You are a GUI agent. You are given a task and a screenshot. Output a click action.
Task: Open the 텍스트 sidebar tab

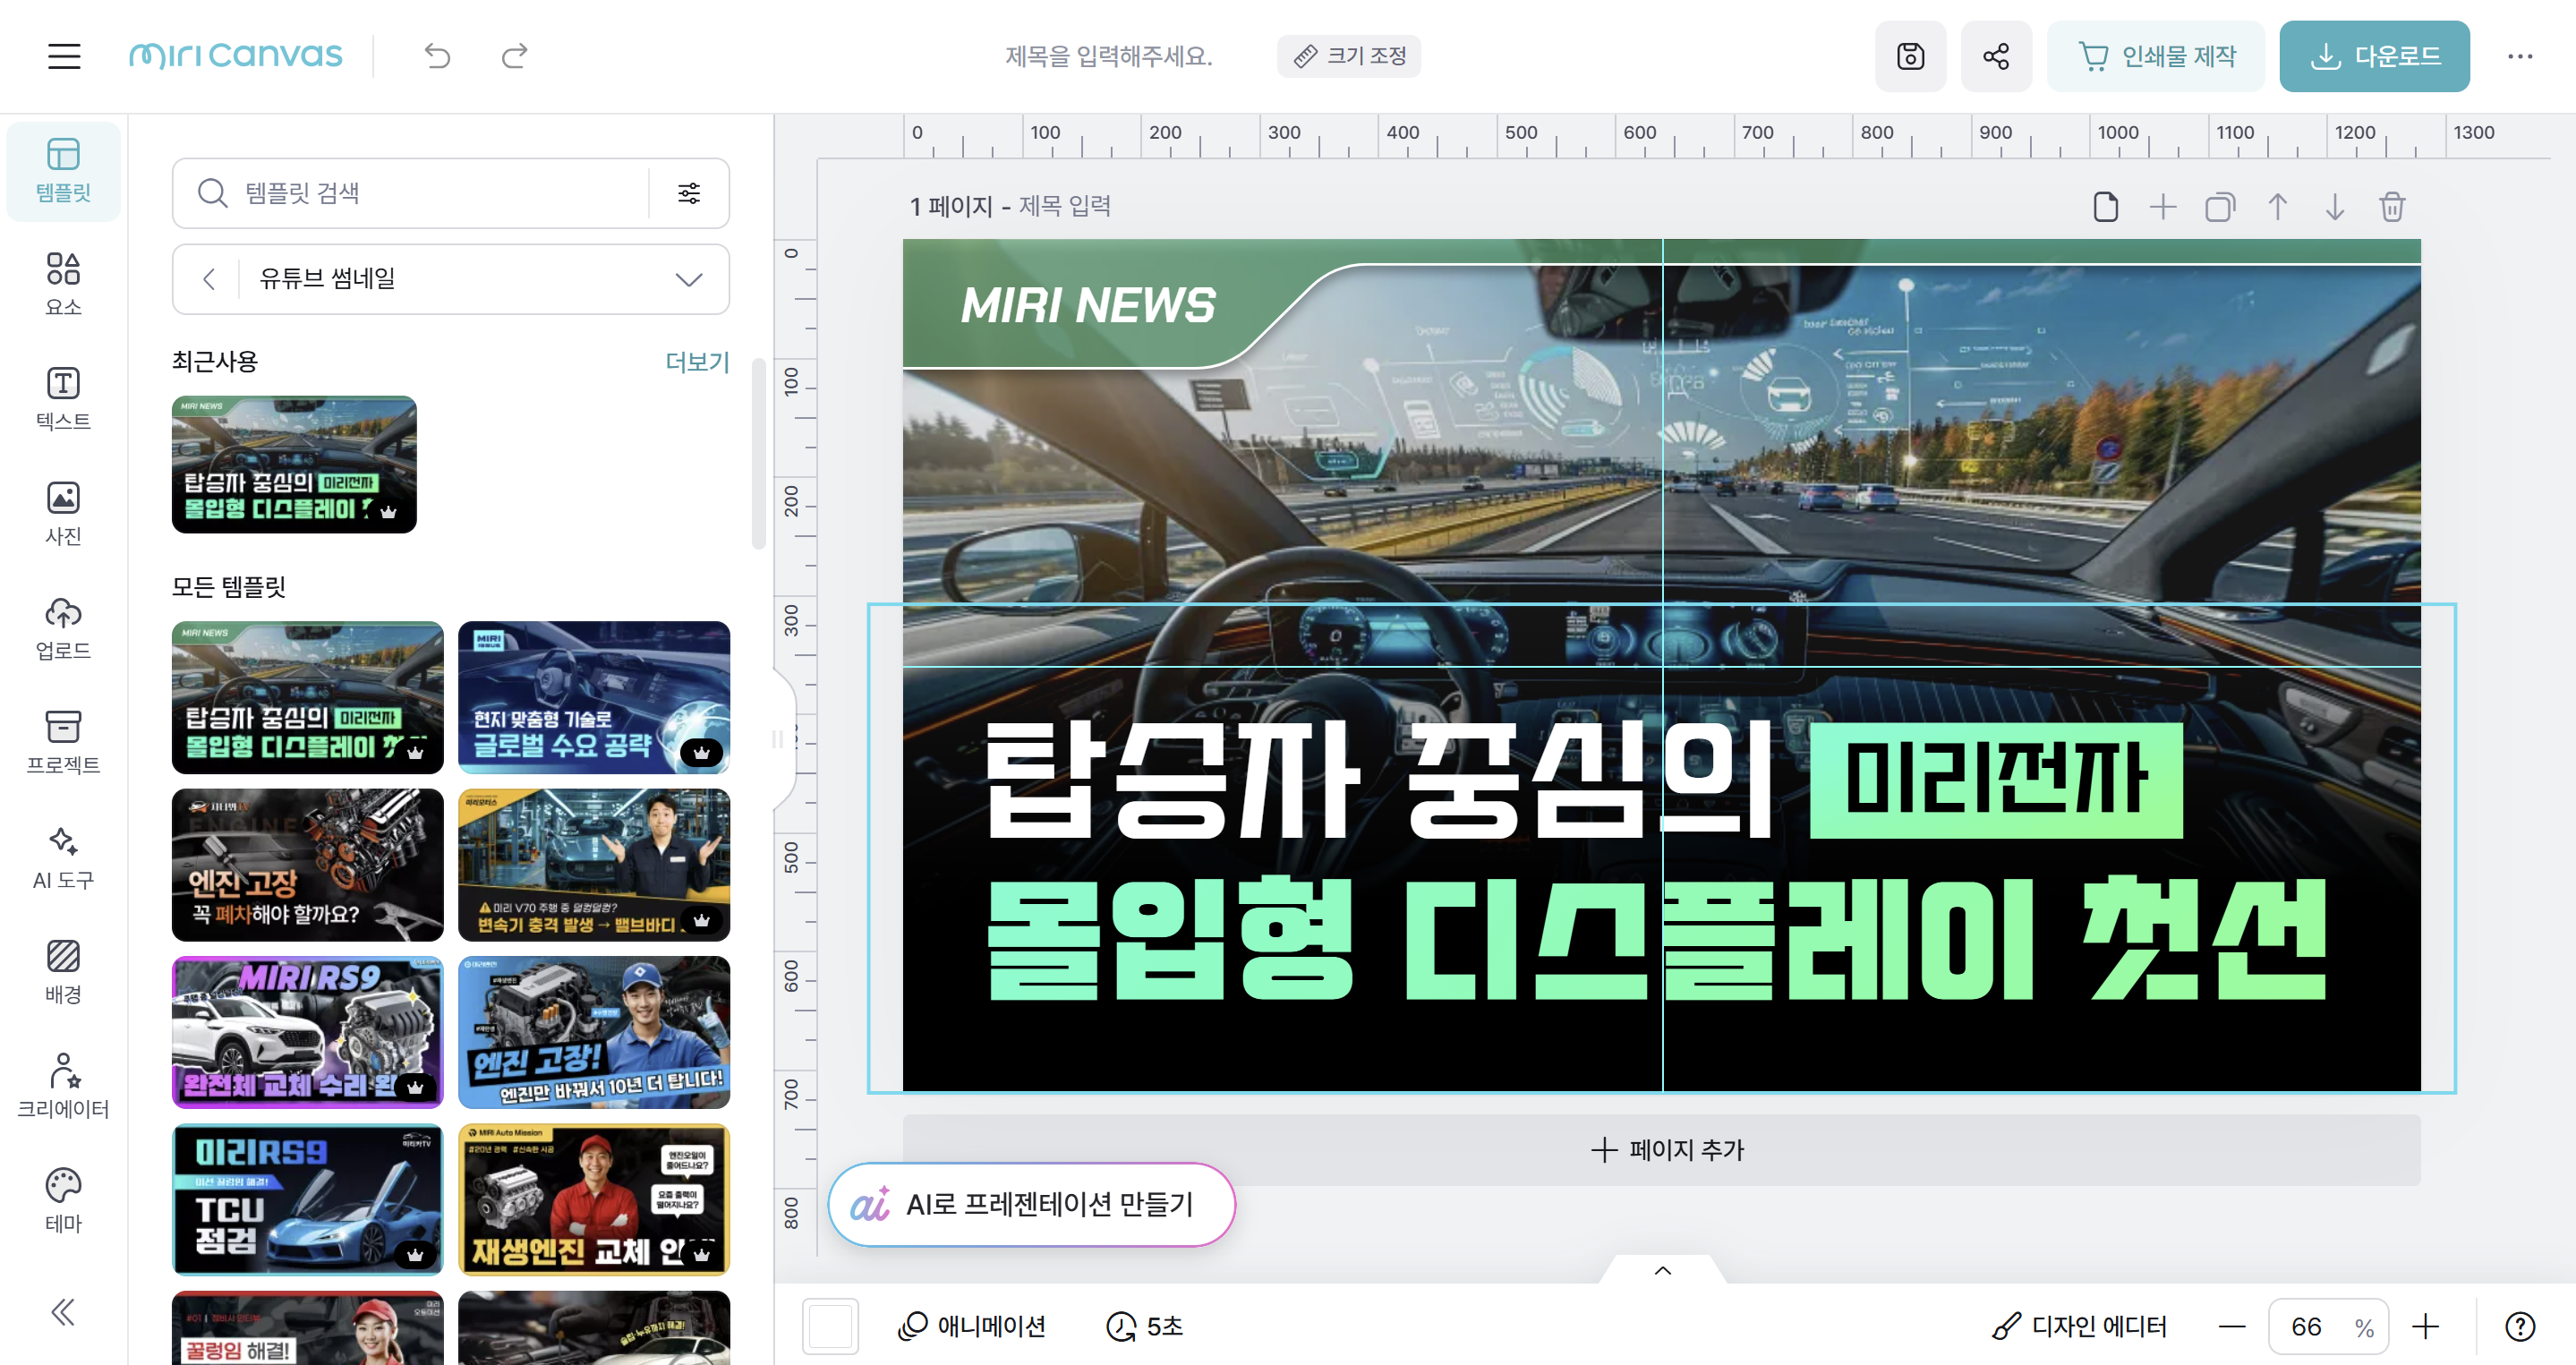click(63, 399)
